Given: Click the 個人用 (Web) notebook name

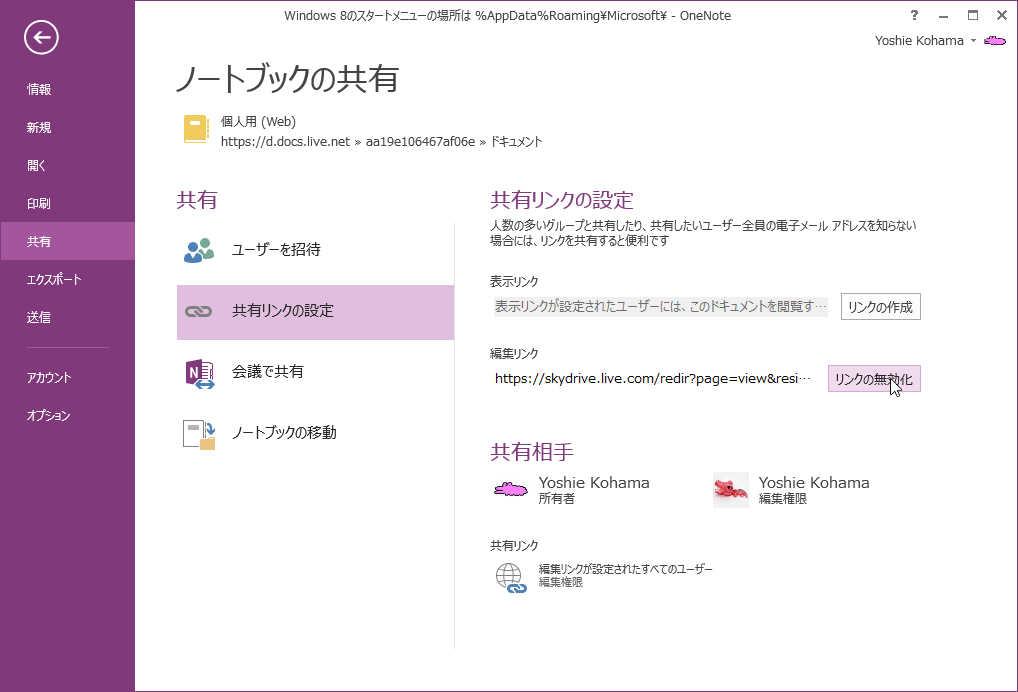Looking at the screenshot, I should click(258, 121).
